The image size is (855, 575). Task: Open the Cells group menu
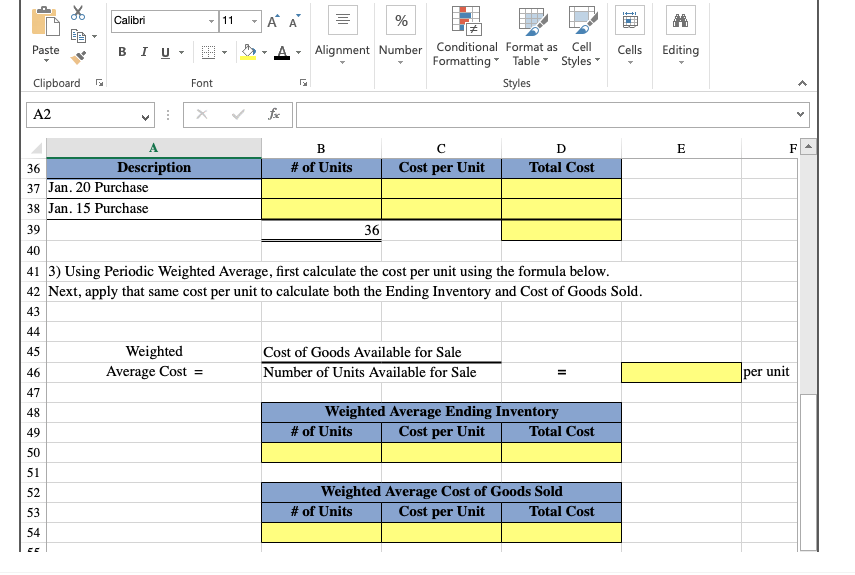click(630, 37)
